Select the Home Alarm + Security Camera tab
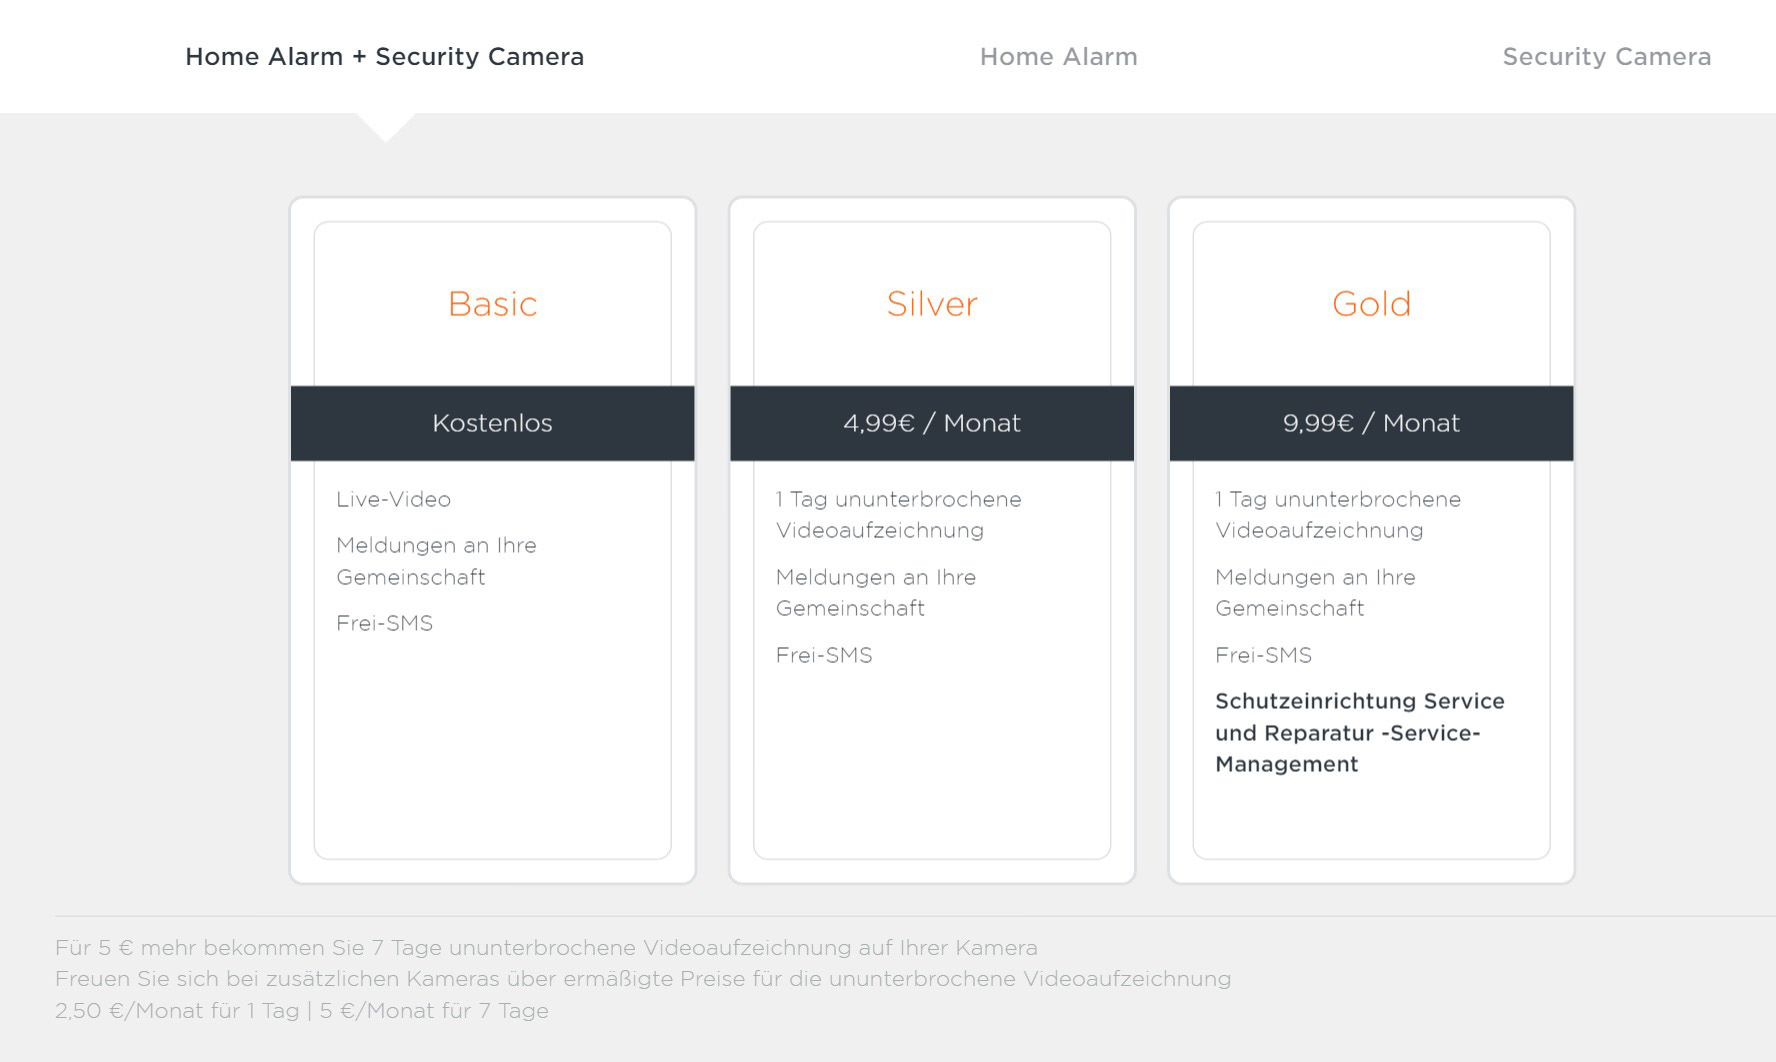 click(385, 57)
